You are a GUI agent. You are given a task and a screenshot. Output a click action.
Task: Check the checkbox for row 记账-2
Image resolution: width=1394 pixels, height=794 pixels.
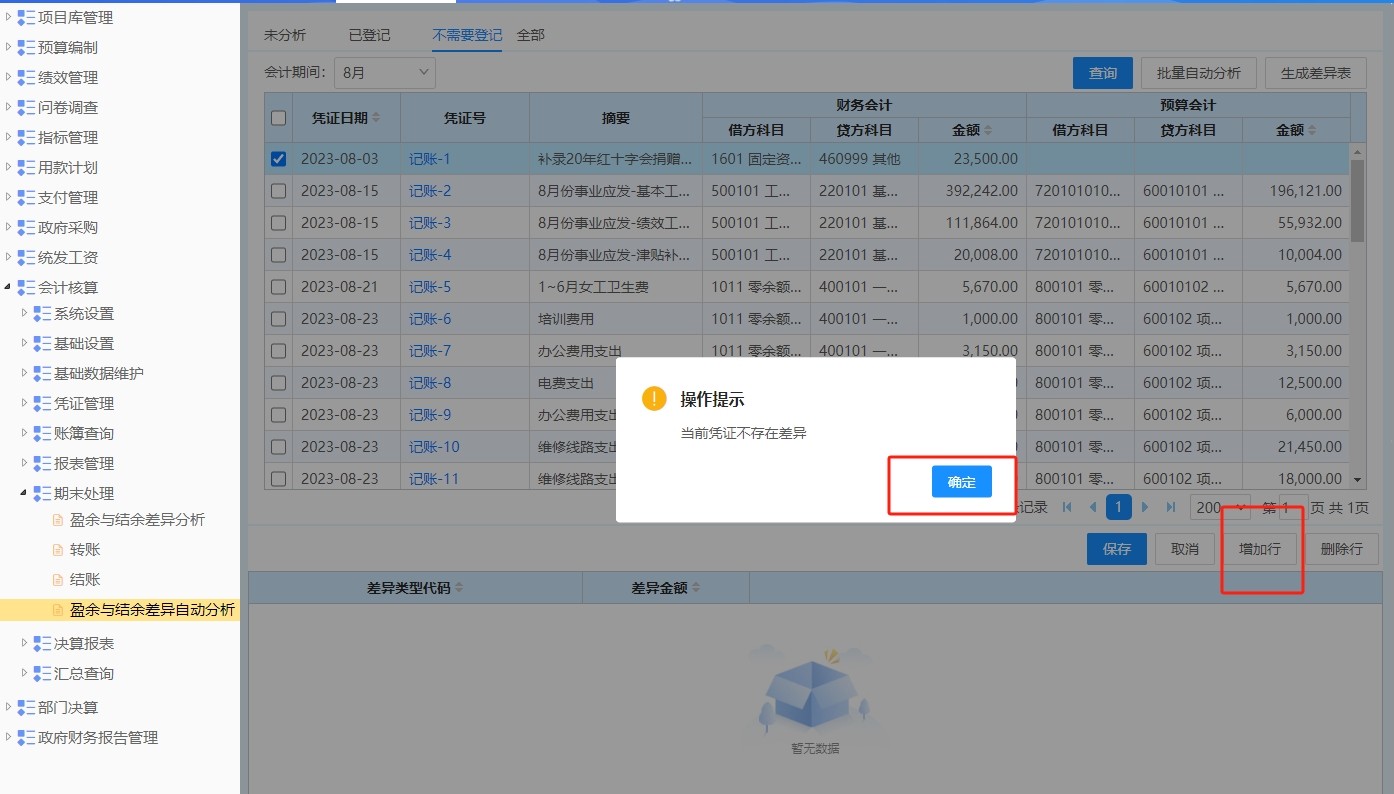(x=279, y=191)
